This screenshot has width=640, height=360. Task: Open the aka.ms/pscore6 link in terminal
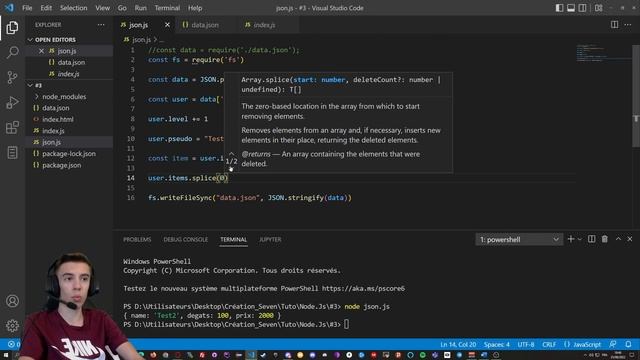pyautogui.click(x=363, y=289)
